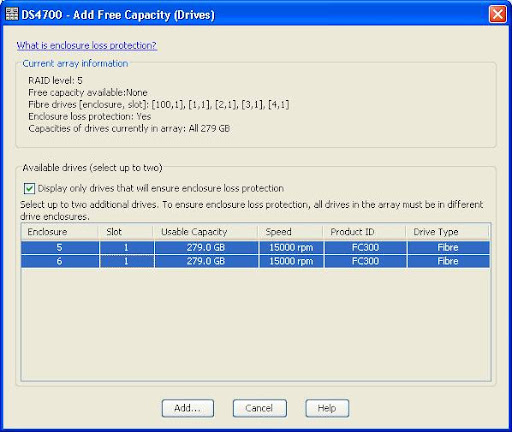Screen dimensions: 512x432
Task: Click 'Free capacity available:None' text
Action: [88, 93]
